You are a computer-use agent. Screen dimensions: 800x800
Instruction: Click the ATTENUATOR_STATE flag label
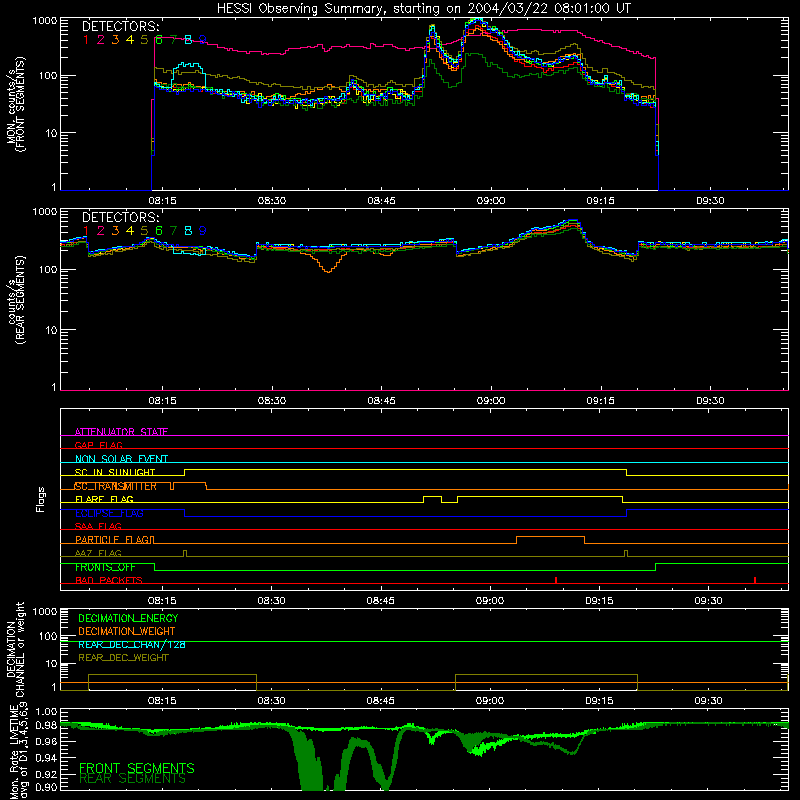click(x=121, y=432)
